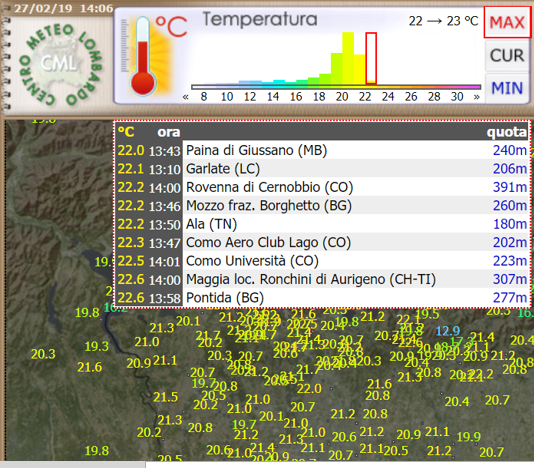This screenshot has width=534, height=468.
Task: Select the green 19–20 °C histogram bar
Action: point(336,68)
